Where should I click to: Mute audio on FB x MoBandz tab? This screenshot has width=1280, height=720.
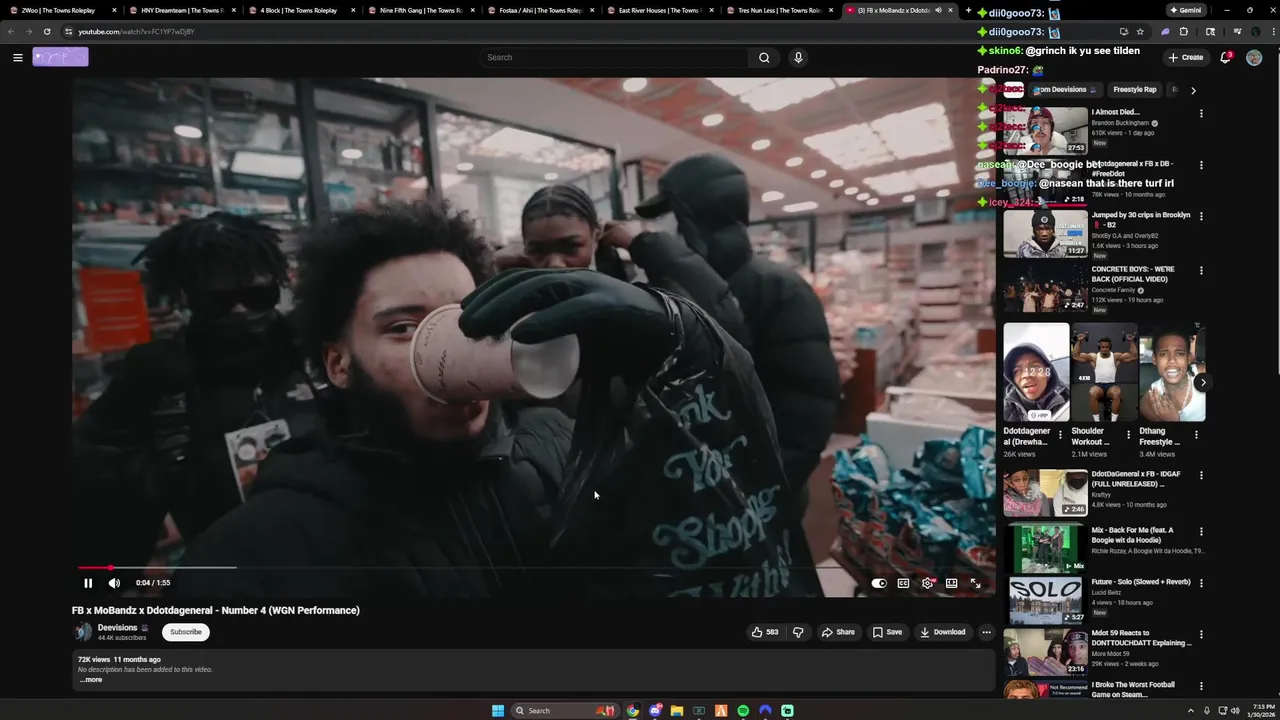pos(938,10)
